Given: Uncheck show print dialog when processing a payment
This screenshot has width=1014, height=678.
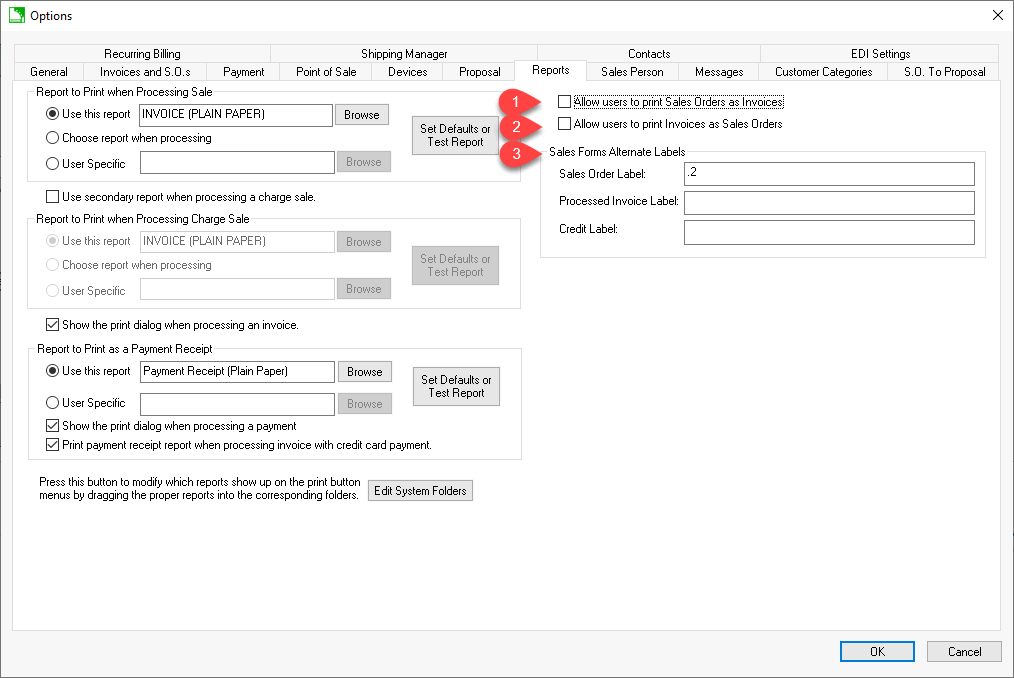Looking at the screenshot, I should pos(53,426).
